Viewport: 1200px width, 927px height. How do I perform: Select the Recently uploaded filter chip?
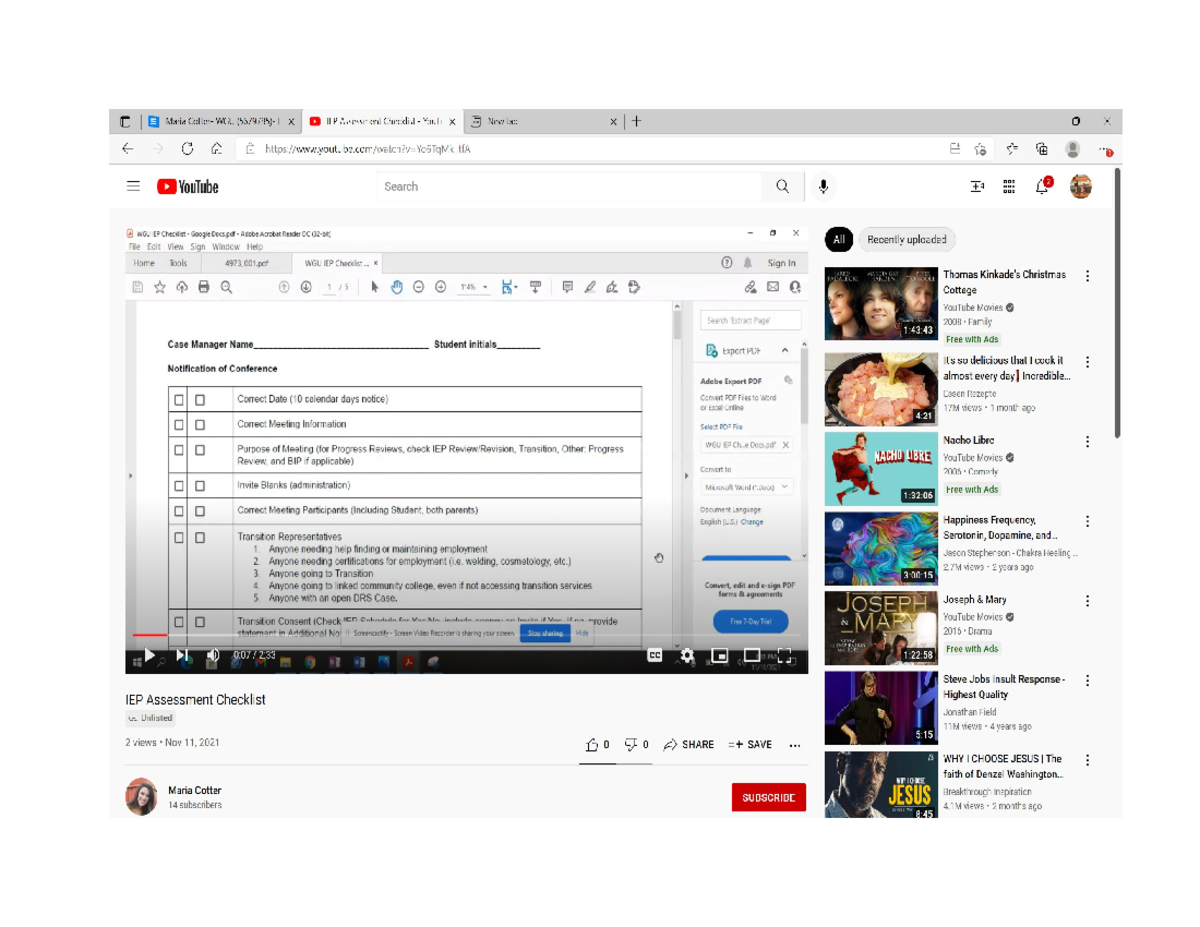coord(906,240)
